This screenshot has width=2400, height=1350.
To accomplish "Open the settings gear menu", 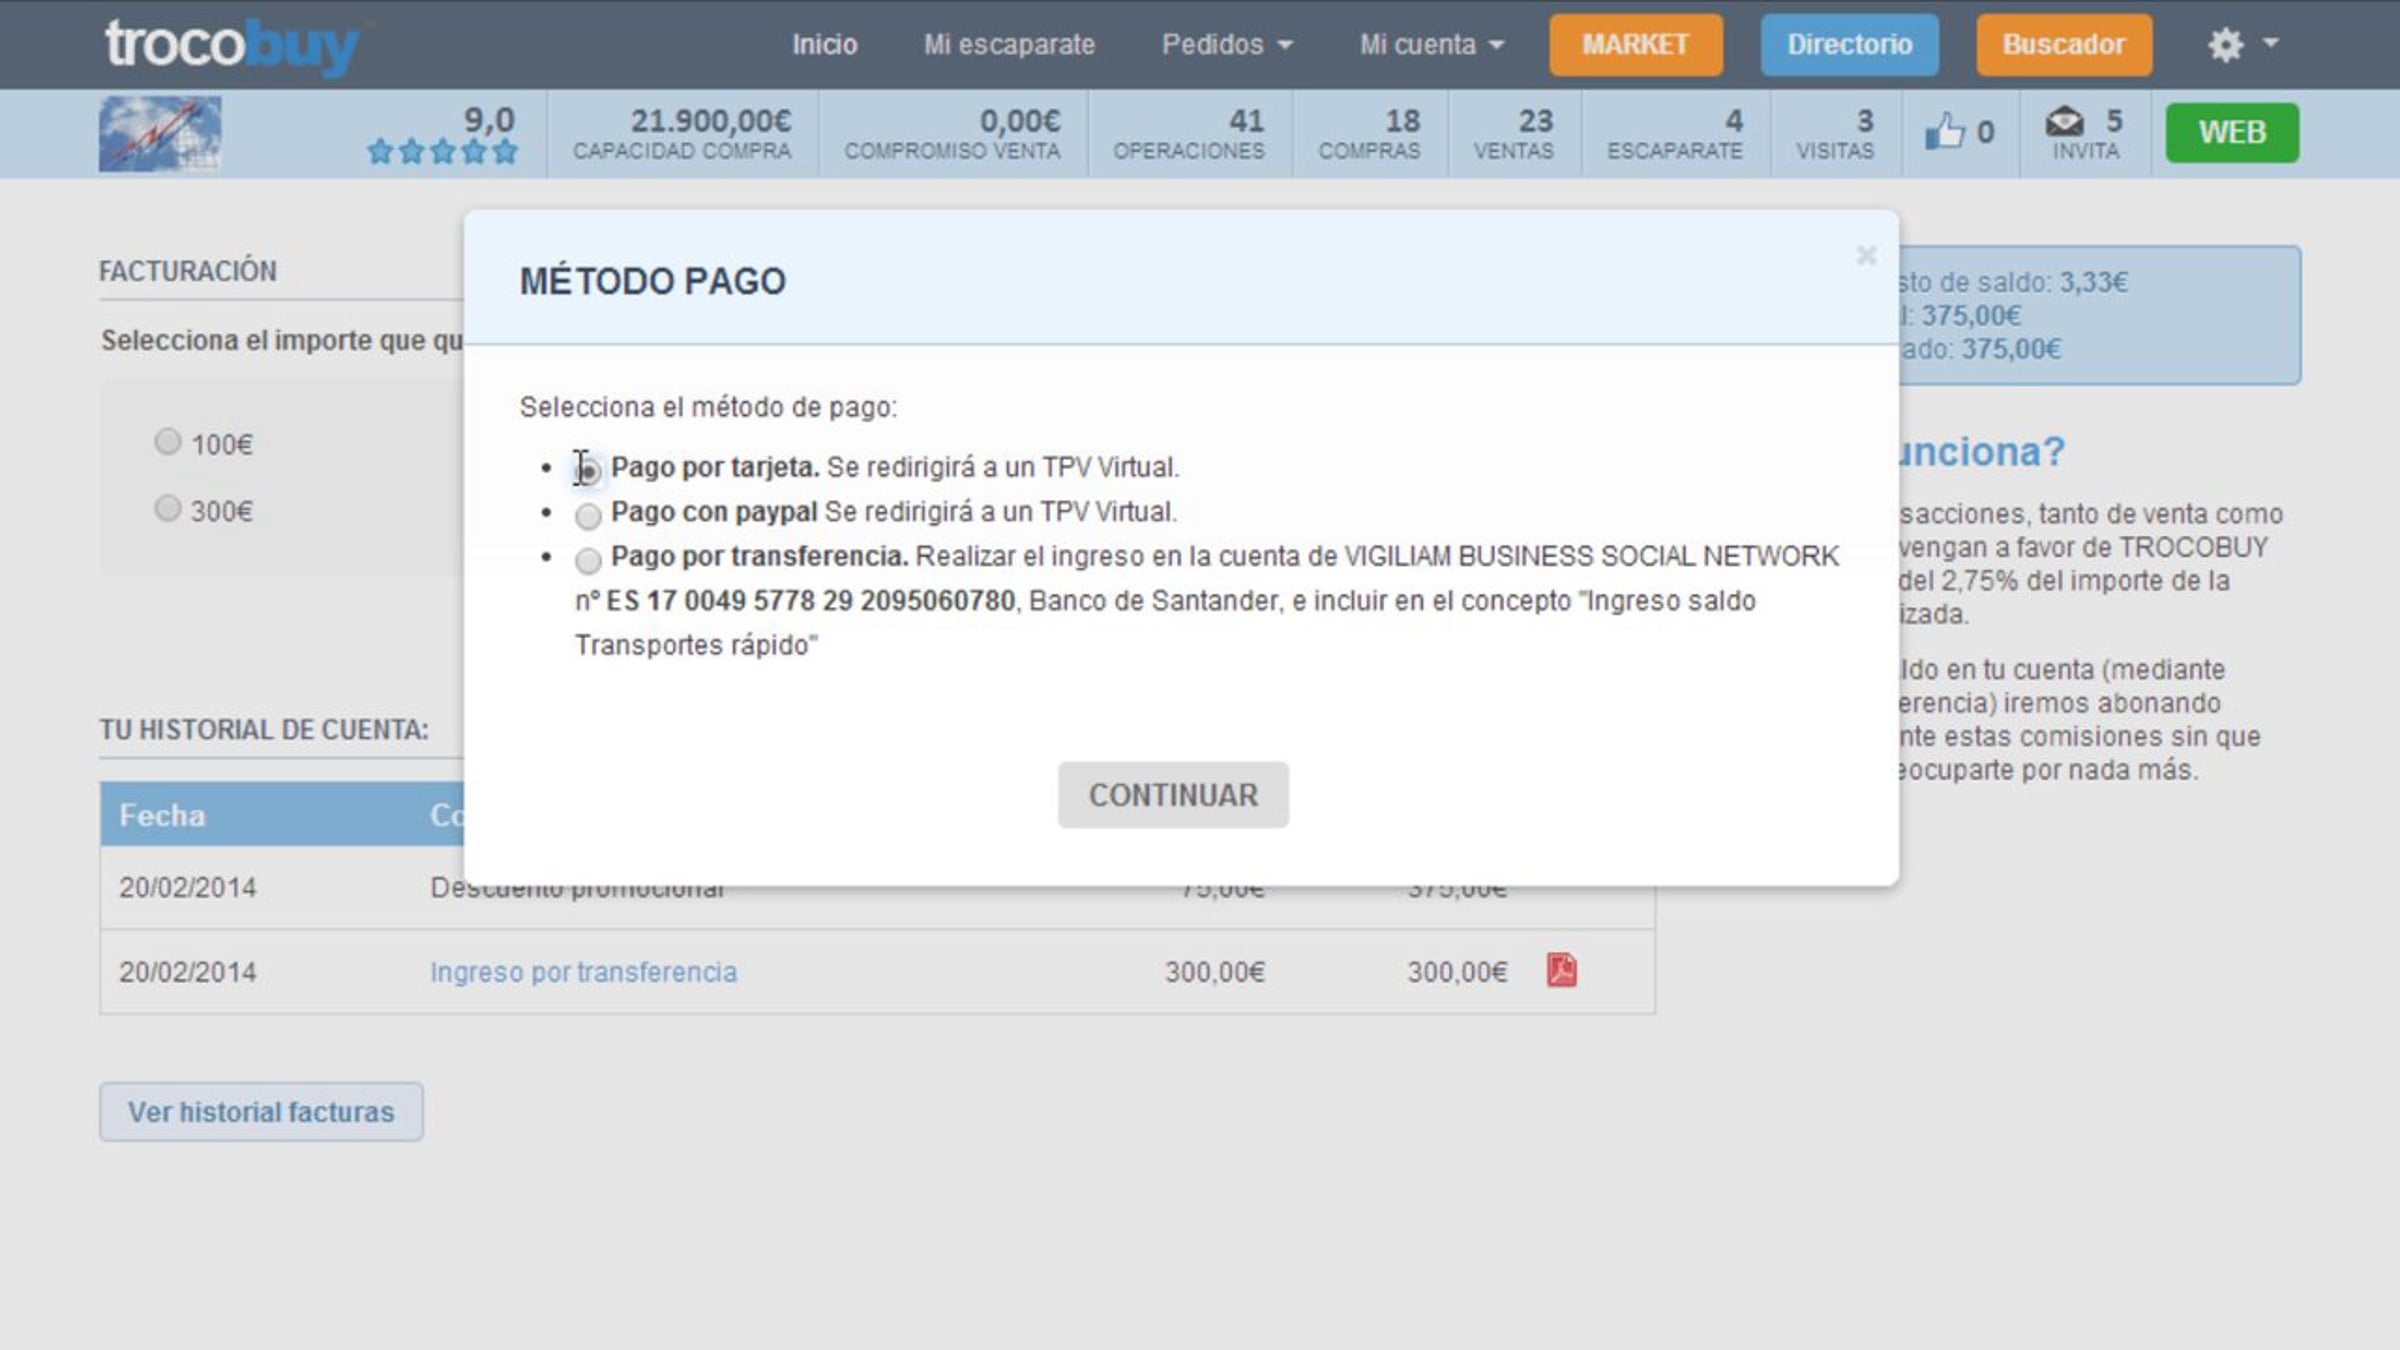I will tap(2225, 45).
